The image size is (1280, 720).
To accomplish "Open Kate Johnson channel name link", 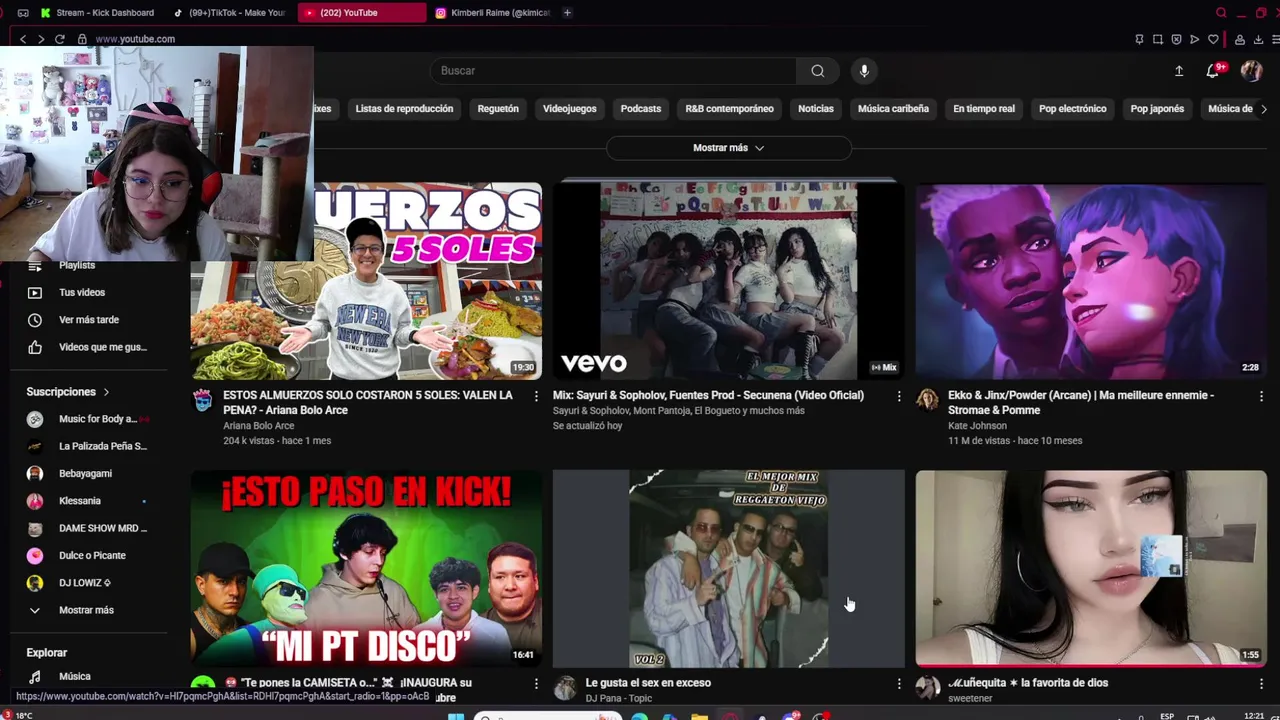I will coord(977,426).
